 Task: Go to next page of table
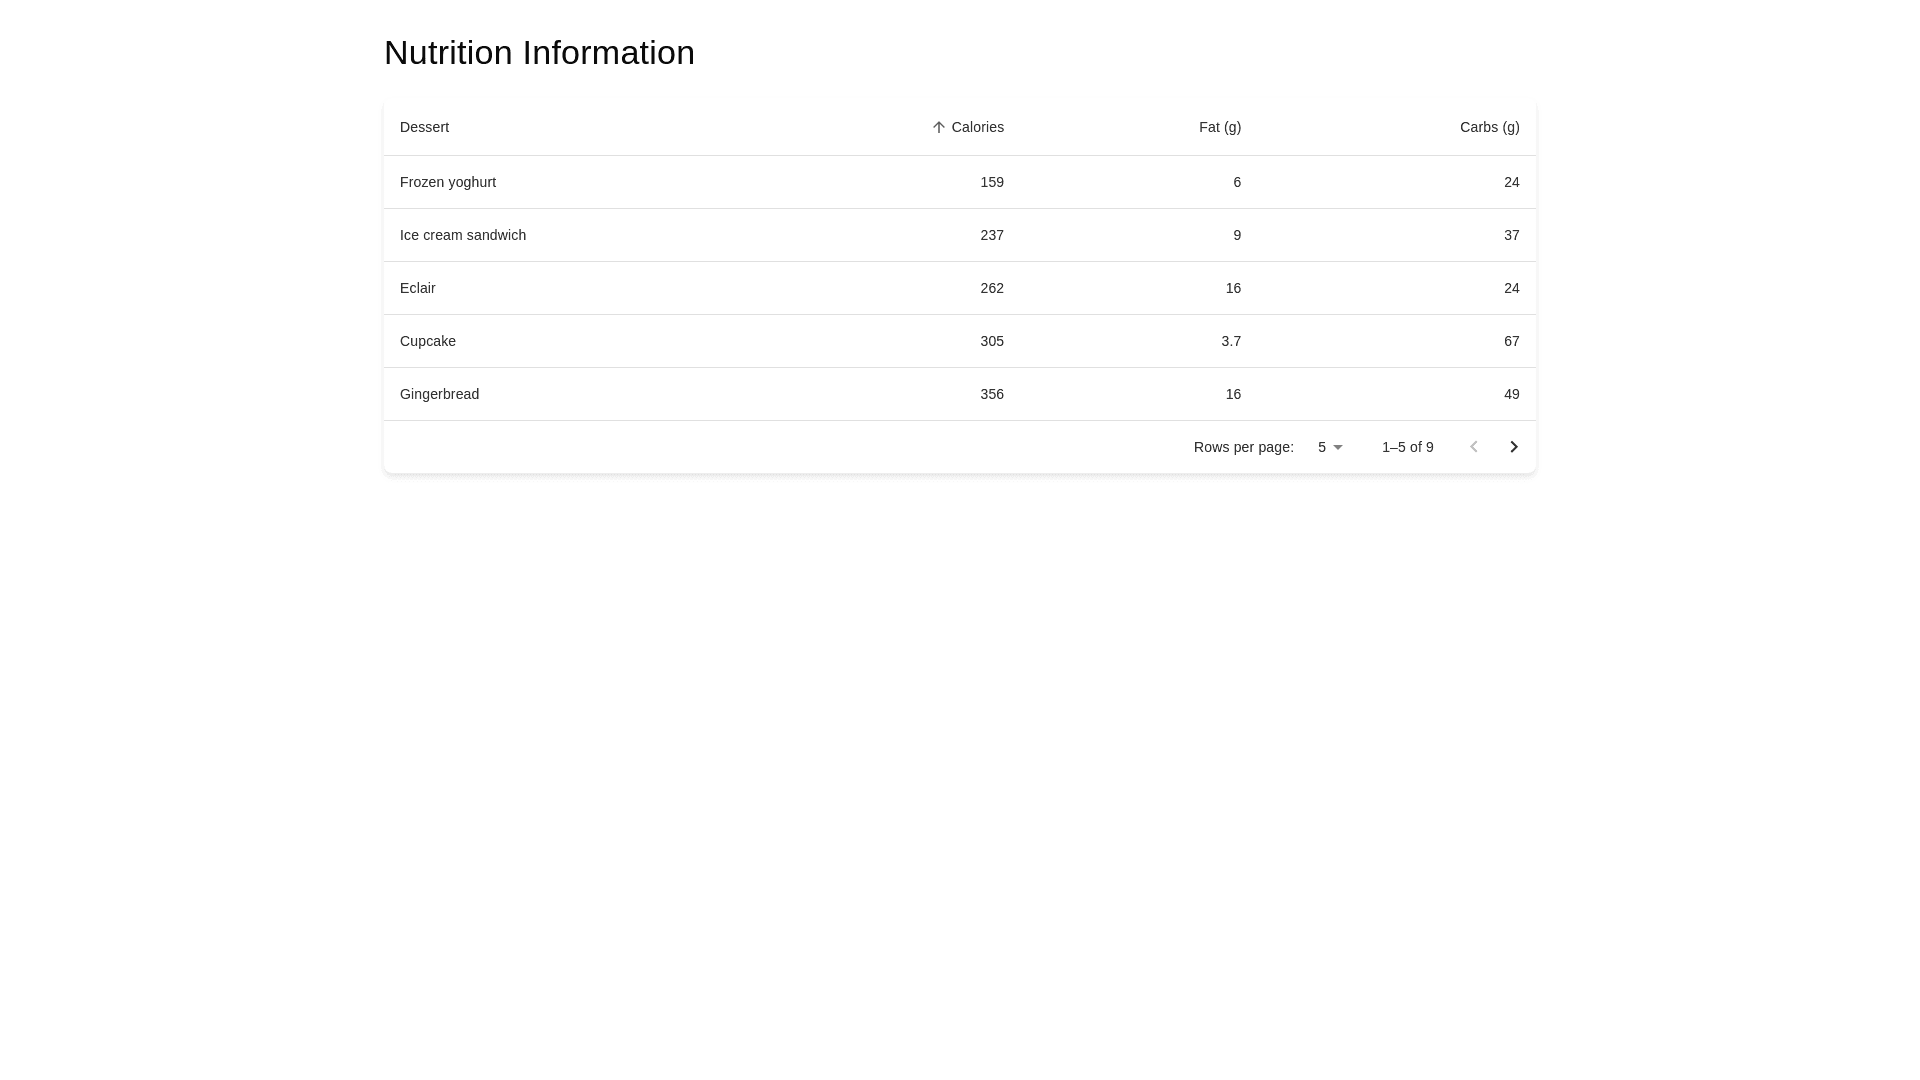pos(1513,447)
